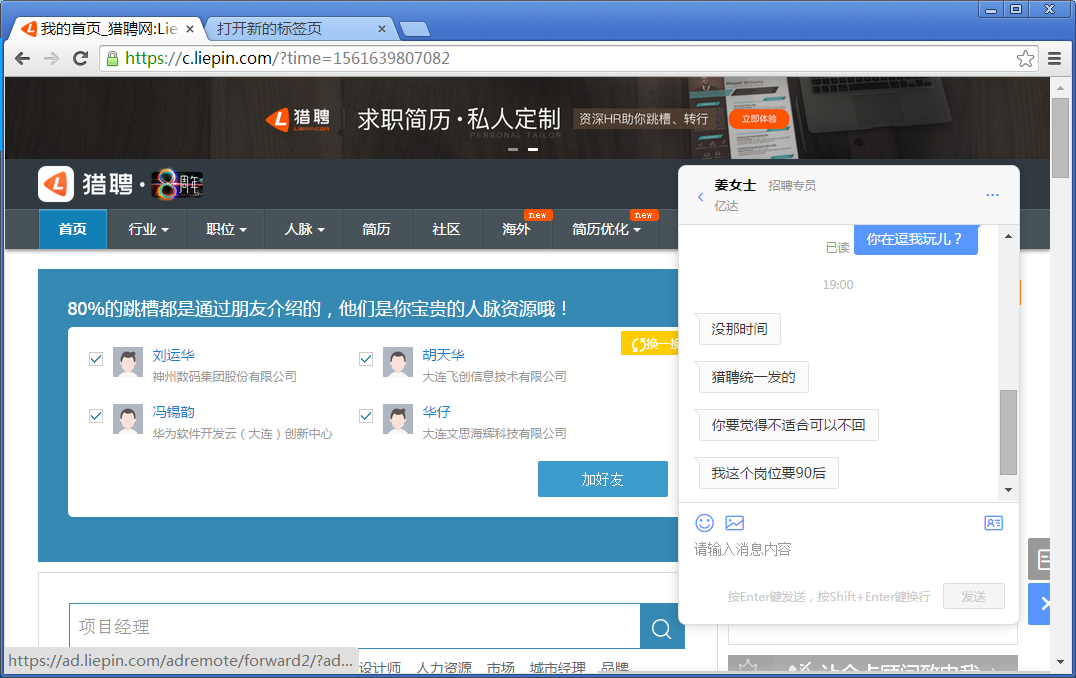Click chat message 猎聘统一发的
Screen dimensions: 1076x678
click(x=753, y=377)
